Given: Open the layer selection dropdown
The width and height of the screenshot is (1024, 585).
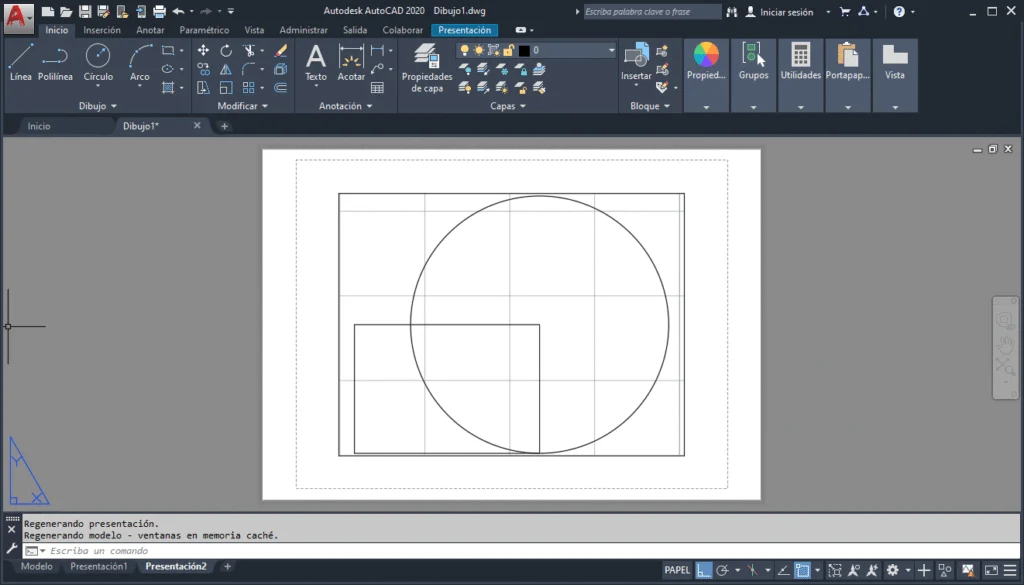Looking at the screenshot, I should pyautogui.click(x=612, y=48).
